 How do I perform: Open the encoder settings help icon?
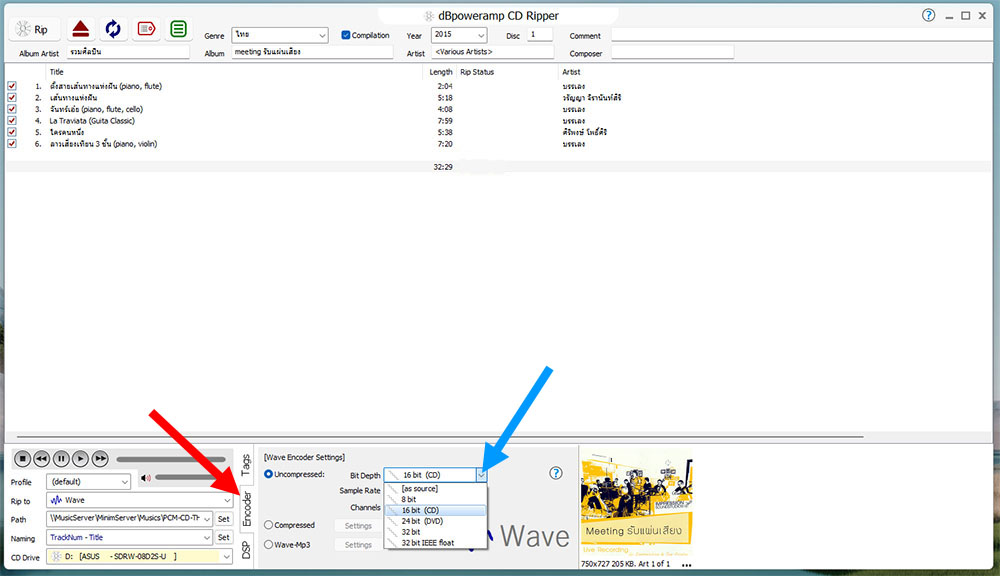tap(556, 474)
